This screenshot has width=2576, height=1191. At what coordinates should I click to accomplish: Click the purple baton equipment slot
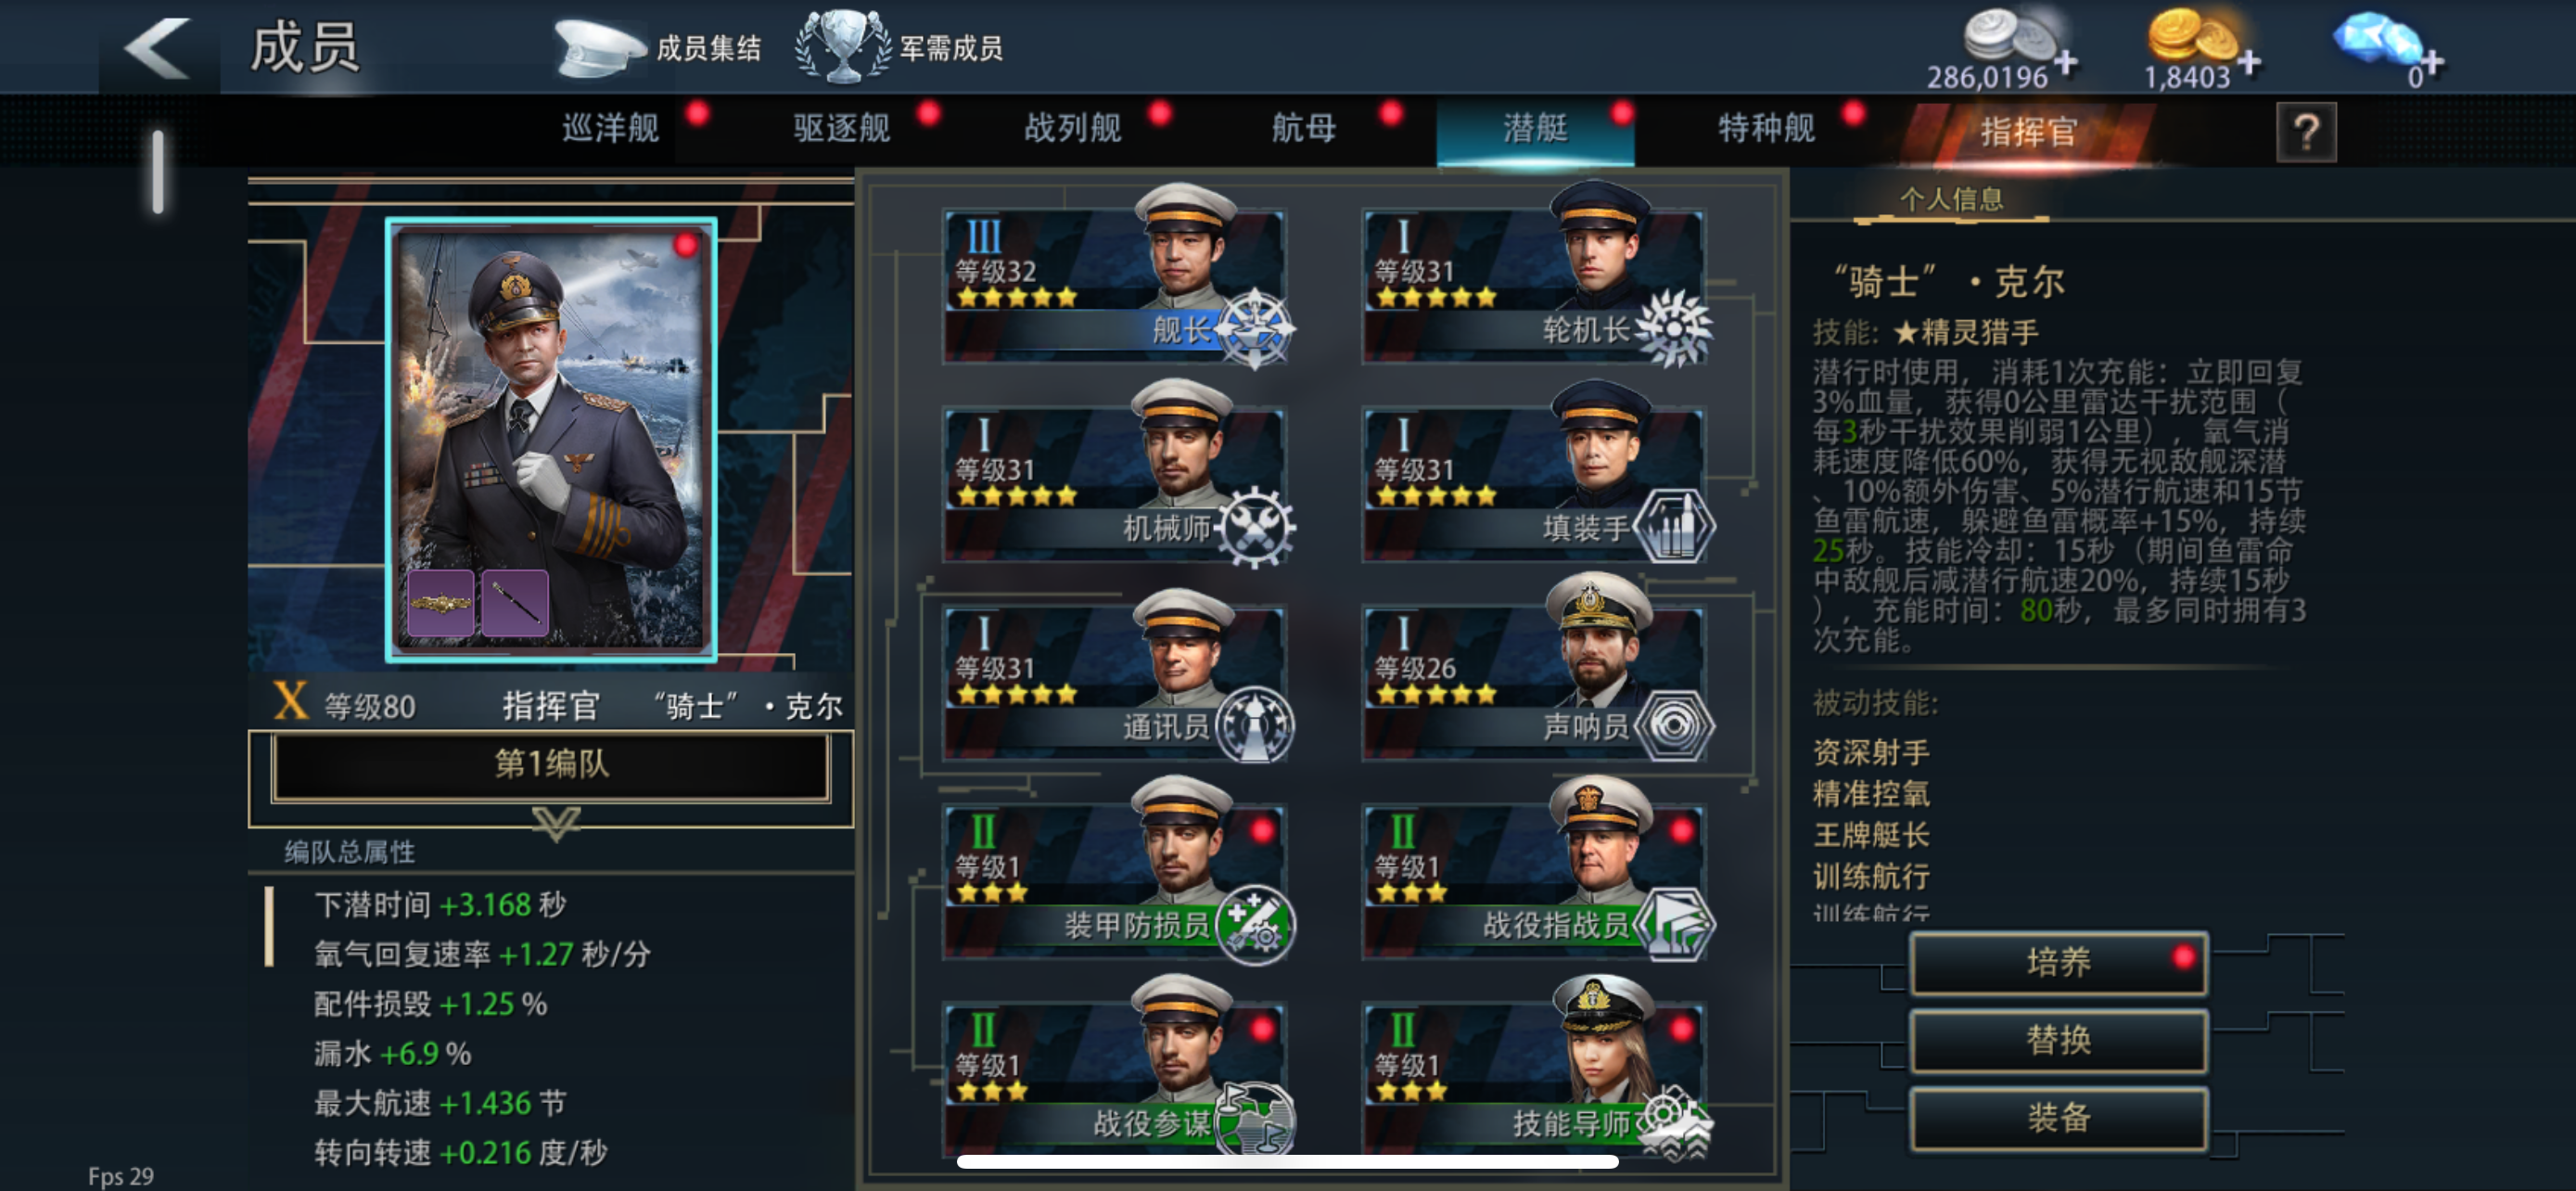click(515, 603)
